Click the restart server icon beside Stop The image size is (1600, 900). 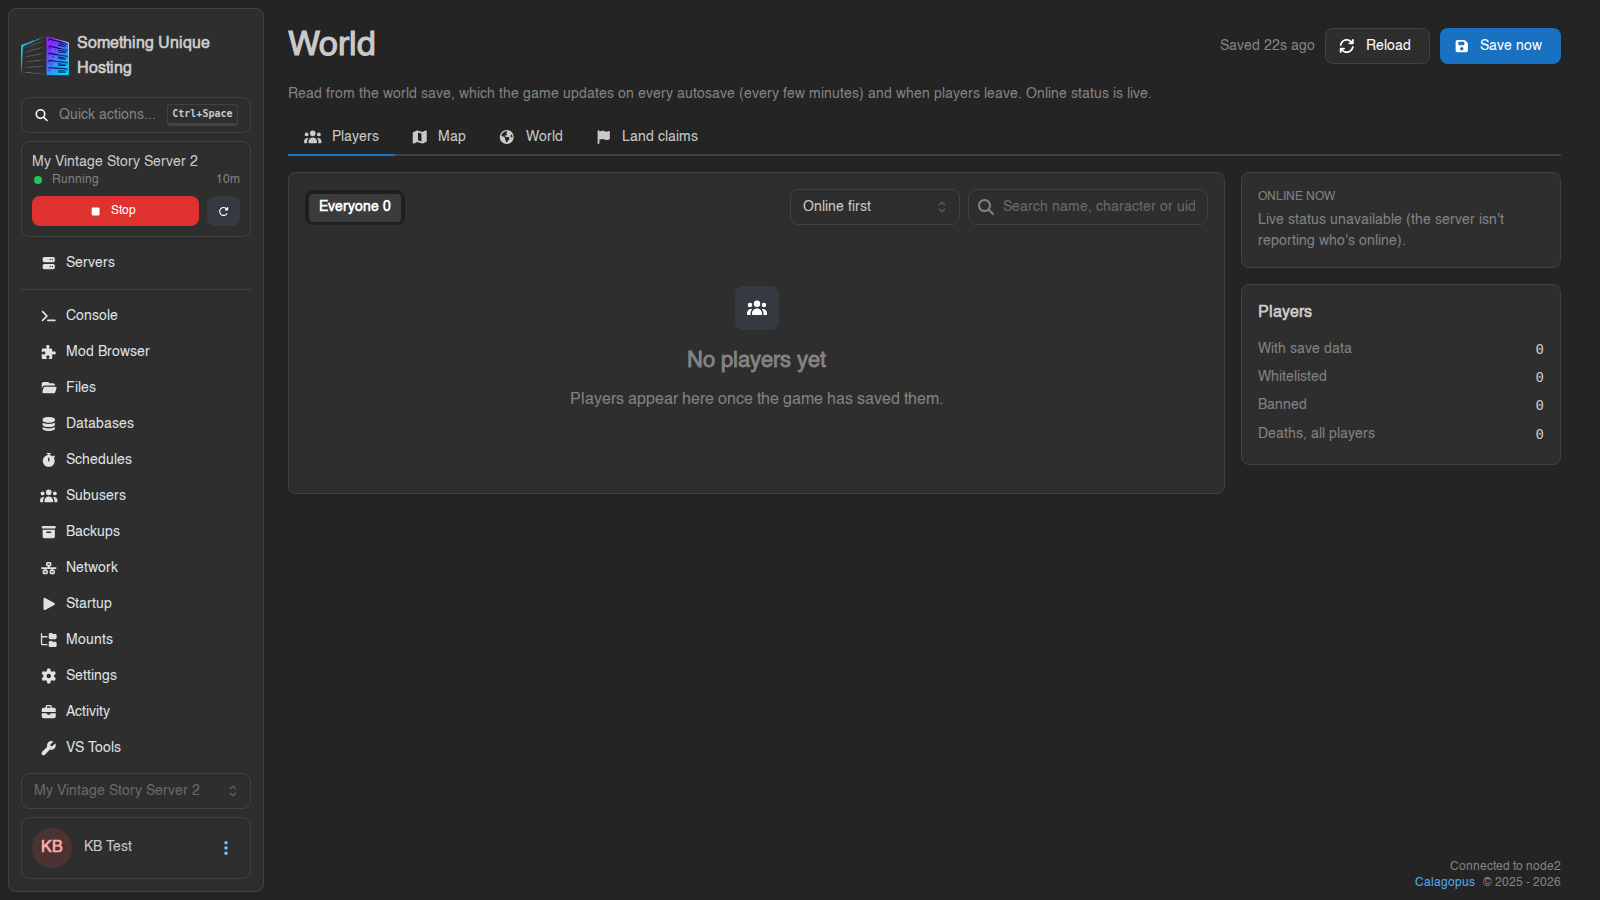pyautogui.click(x=223, y=211)
